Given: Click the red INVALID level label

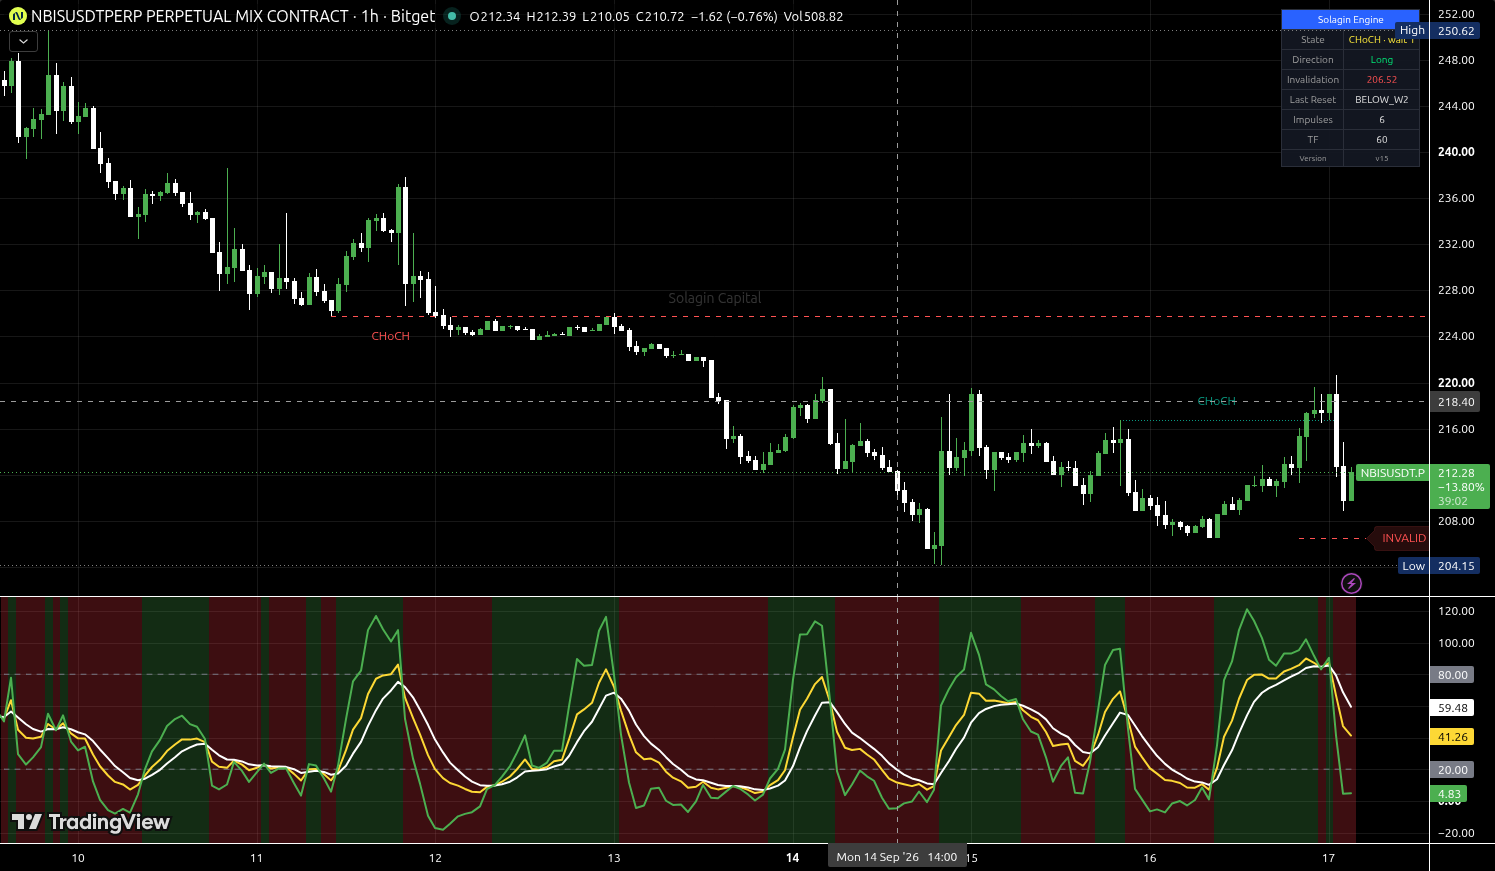Looking at the screenshot, I should tap(1402, 538).
